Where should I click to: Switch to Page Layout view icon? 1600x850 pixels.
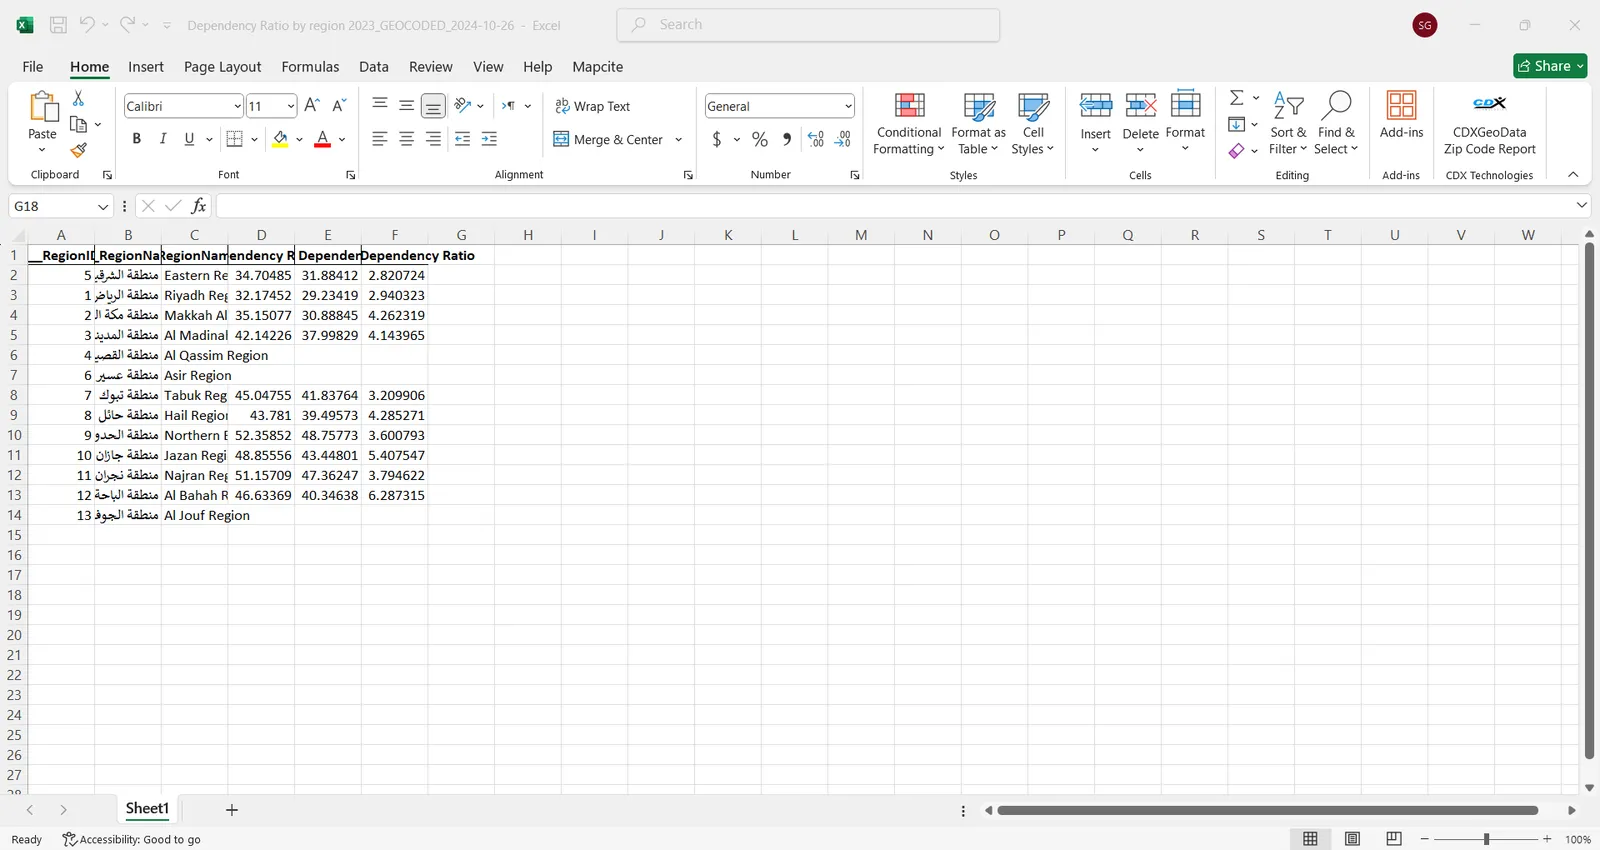point(1352,839)
